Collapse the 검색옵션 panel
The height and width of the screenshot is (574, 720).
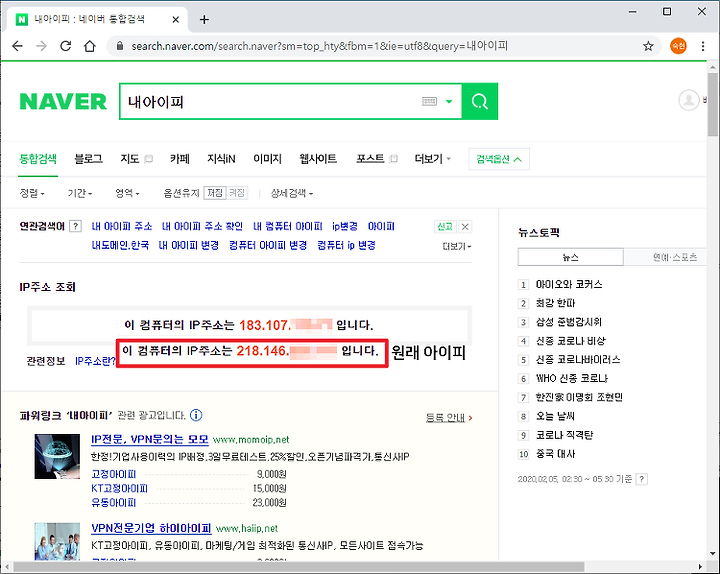tap(499, 159)
